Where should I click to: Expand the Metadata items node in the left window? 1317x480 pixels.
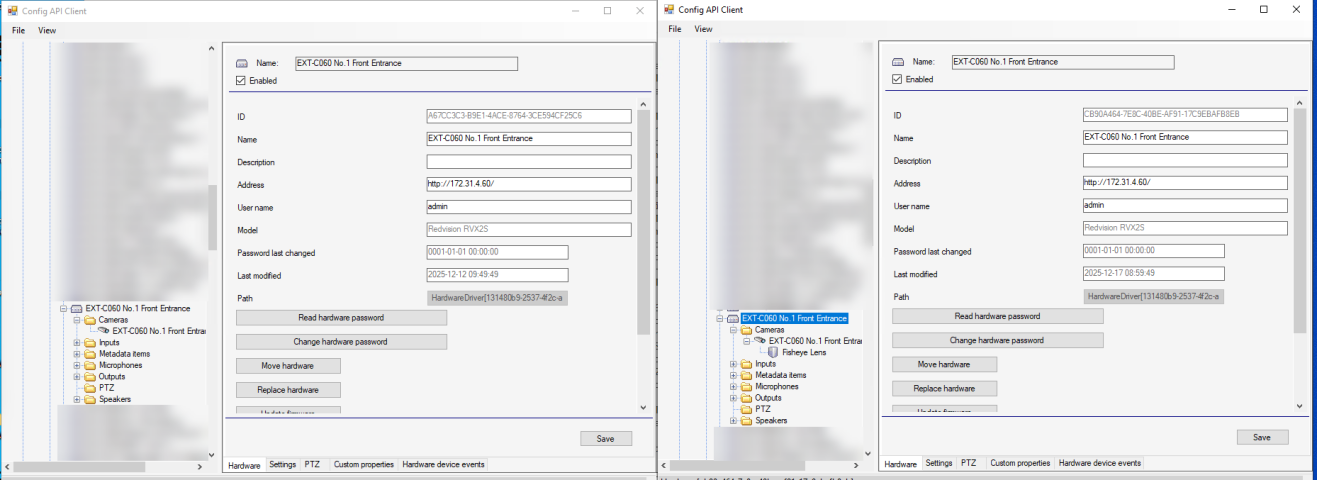tap(77, 354)
